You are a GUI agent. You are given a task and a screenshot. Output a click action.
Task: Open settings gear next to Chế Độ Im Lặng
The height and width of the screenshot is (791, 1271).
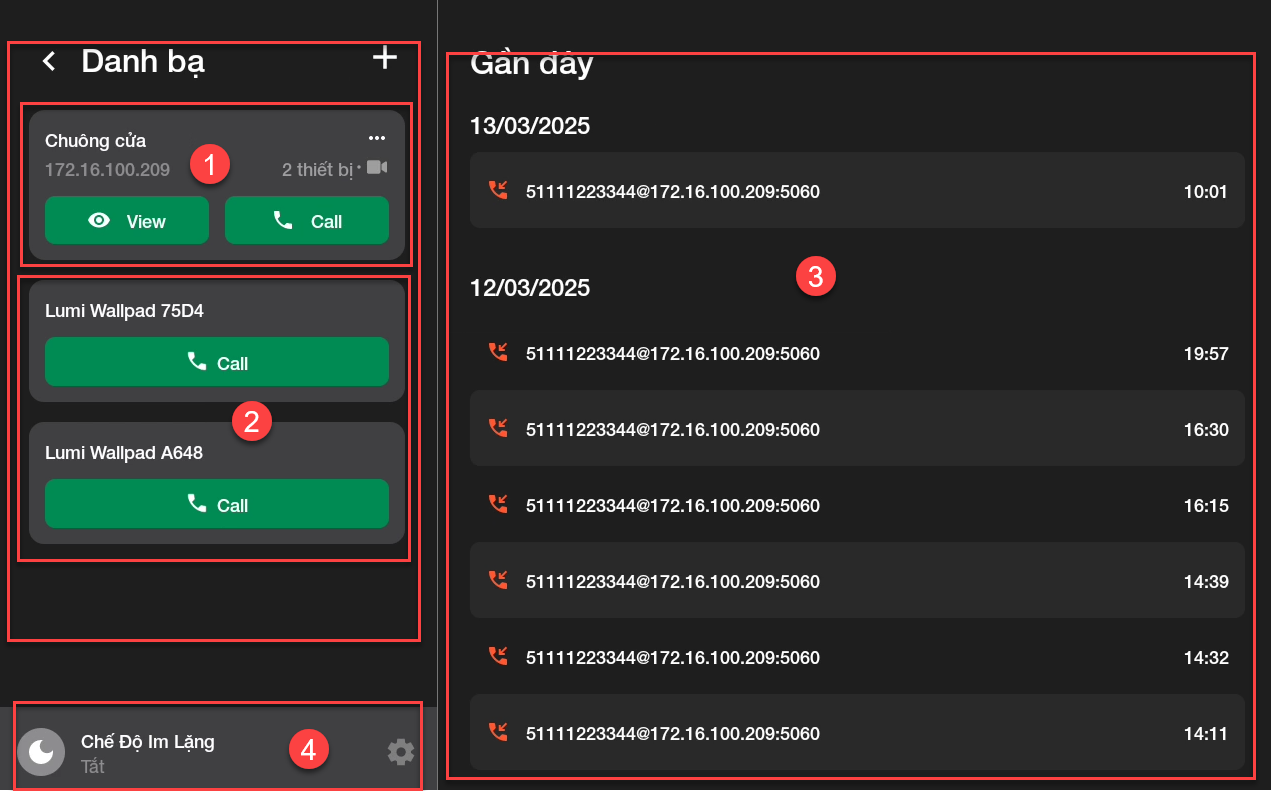click(400, 752)
